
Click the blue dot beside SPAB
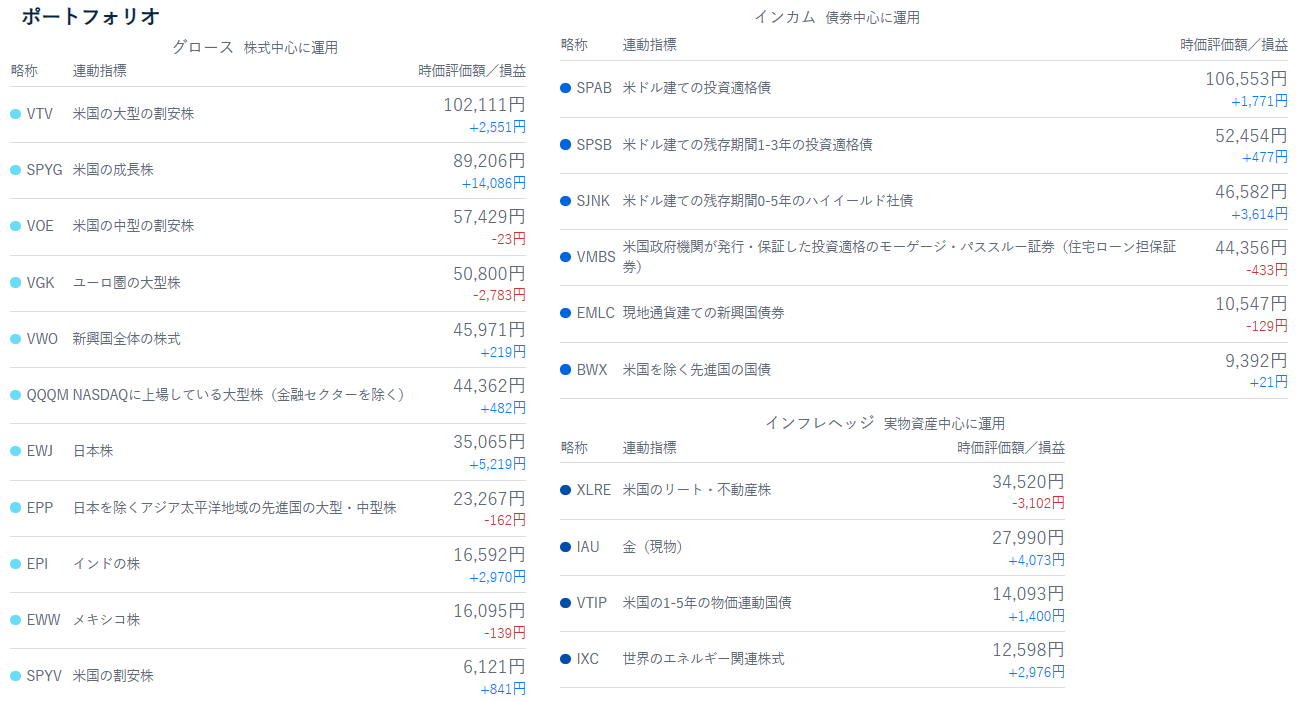tap(566, 88)
